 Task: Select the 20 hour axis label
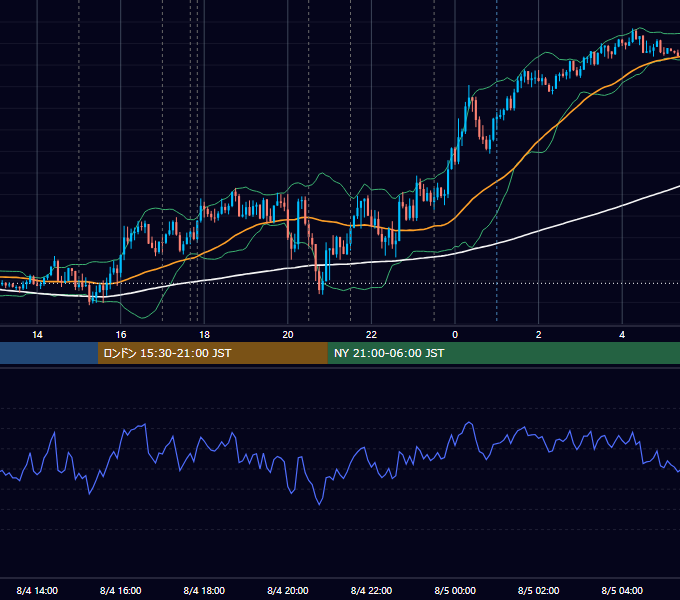(288, 335)
